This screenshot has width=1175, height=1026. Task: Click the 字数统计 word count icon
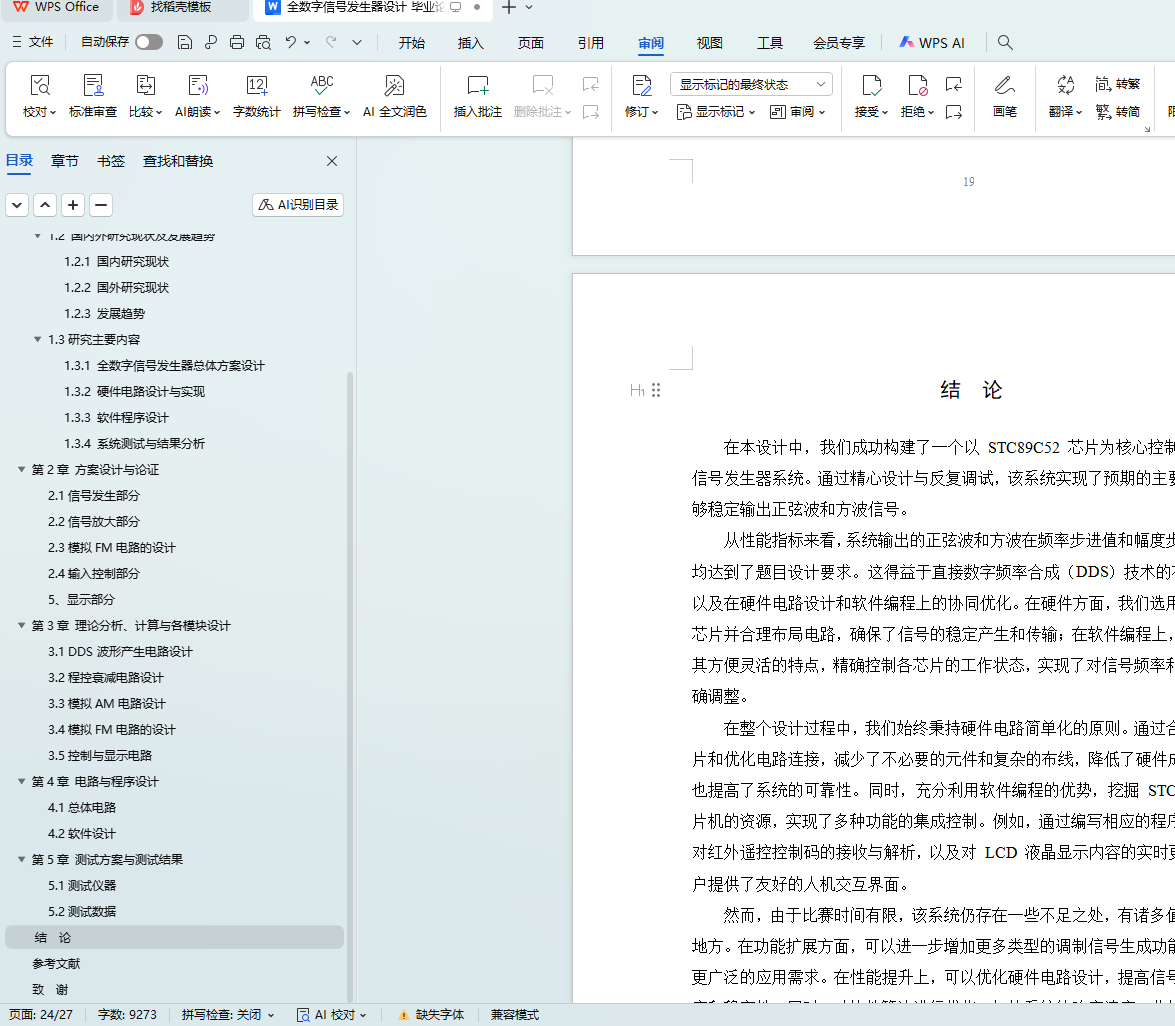[x=257, y=86]
